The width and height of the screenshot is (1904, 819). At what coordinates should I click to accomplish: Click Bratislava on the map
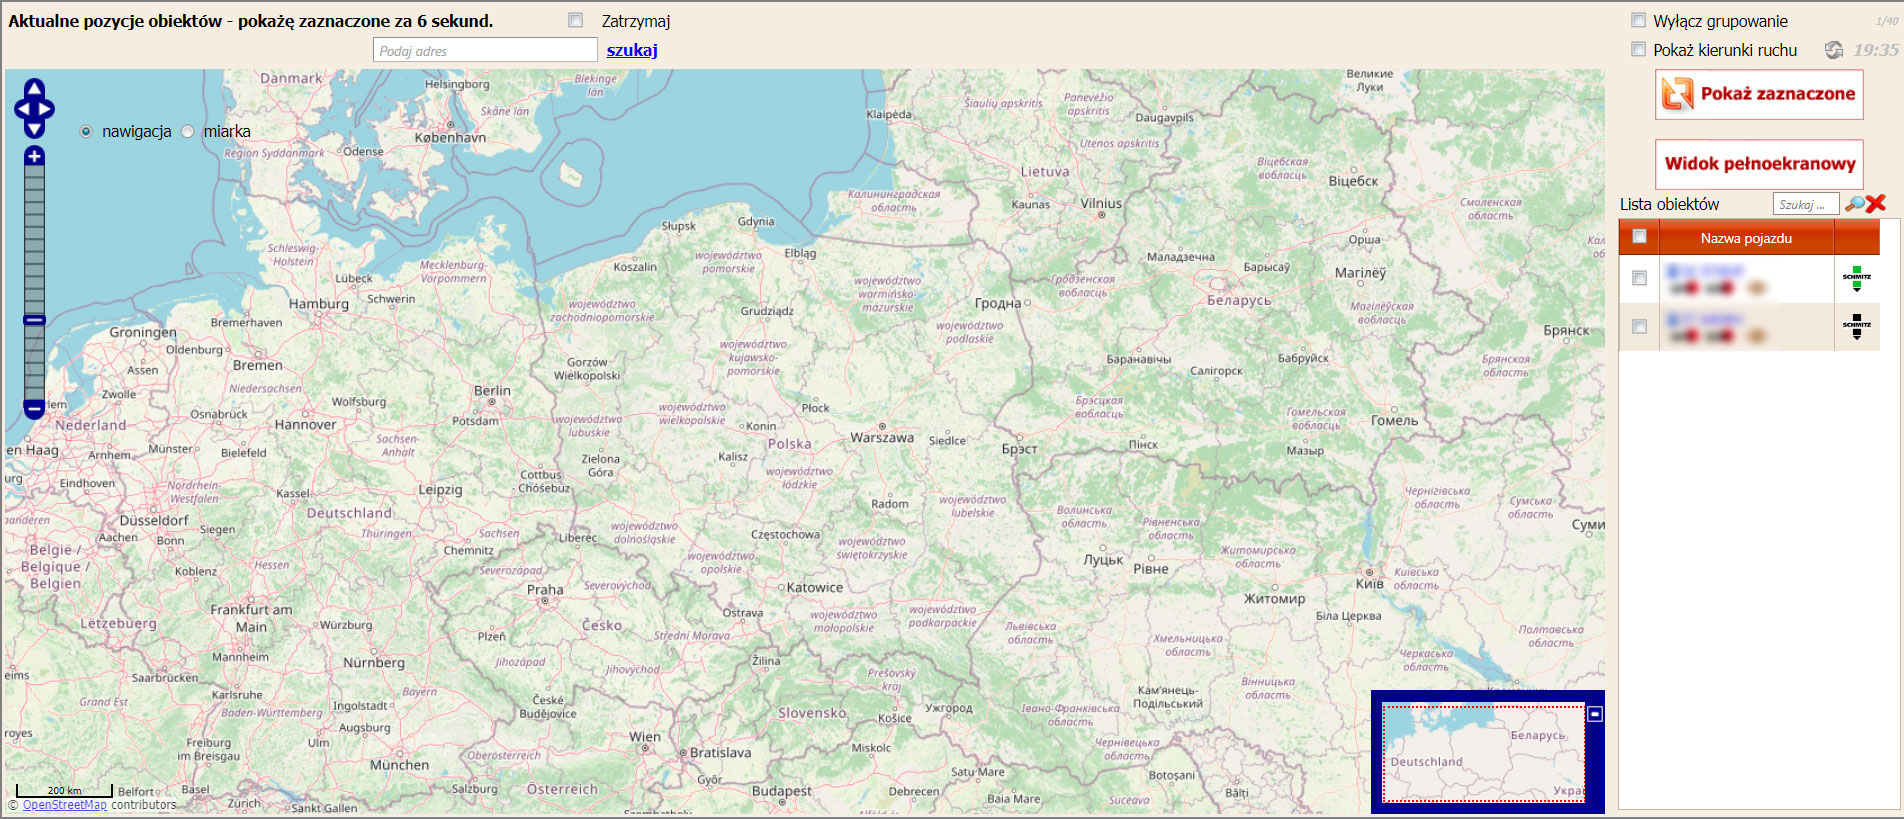720,753
